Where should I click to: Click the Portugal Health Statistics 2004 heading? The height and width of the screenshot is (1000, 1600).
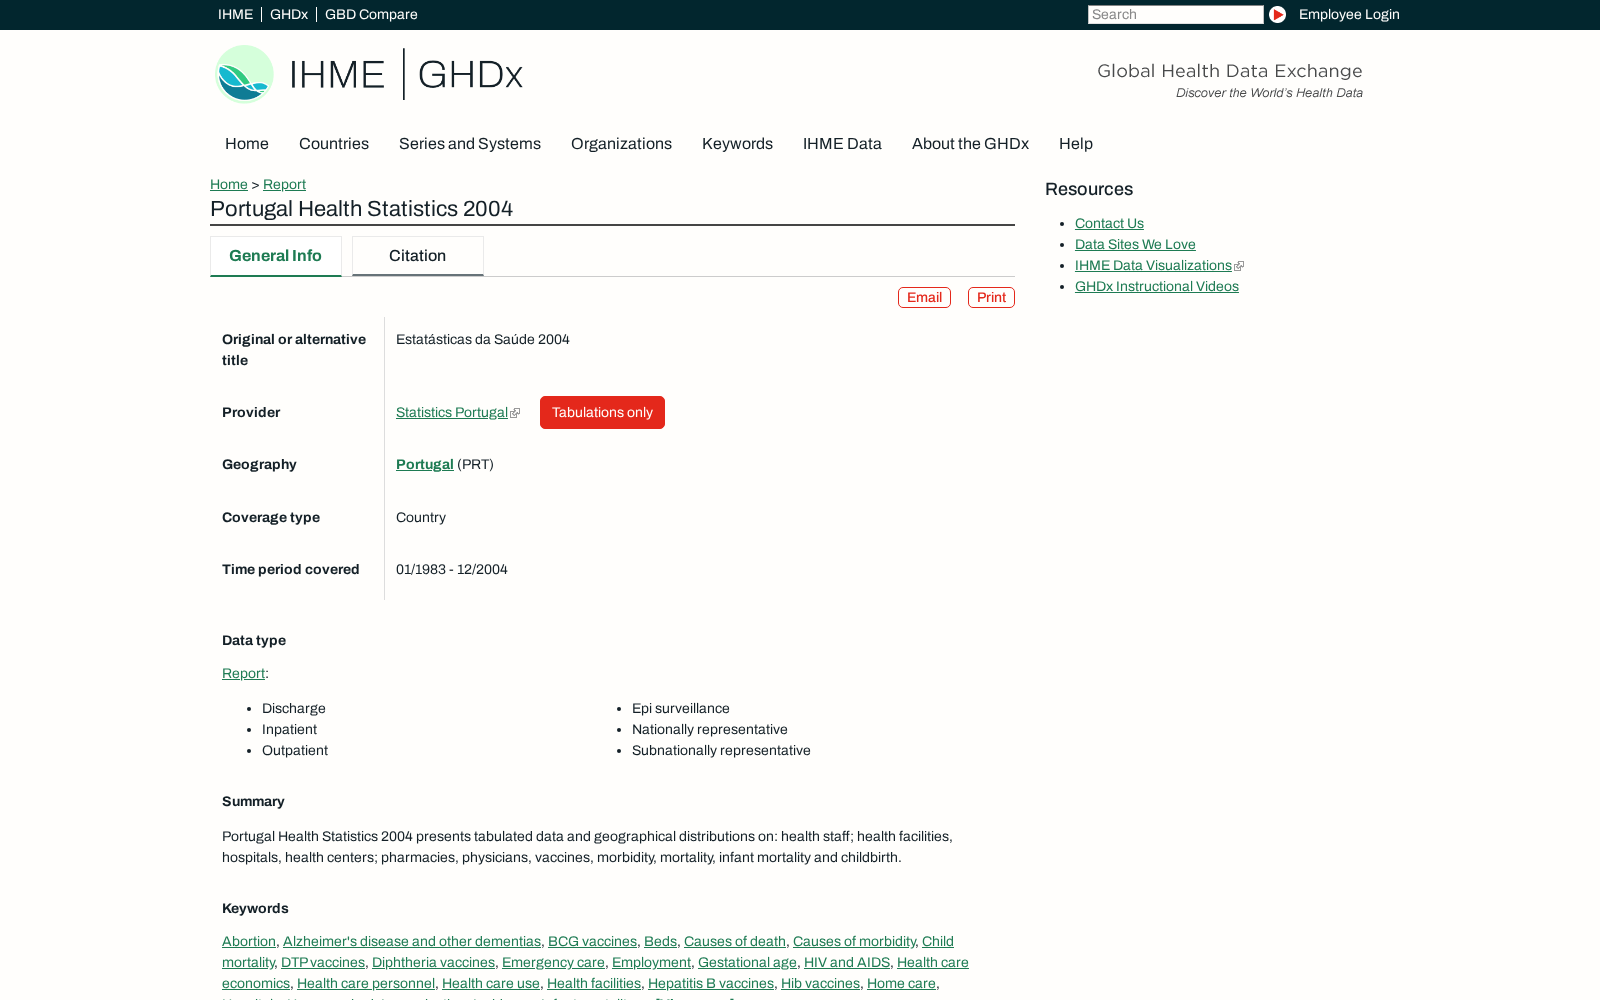click(361, 209)
